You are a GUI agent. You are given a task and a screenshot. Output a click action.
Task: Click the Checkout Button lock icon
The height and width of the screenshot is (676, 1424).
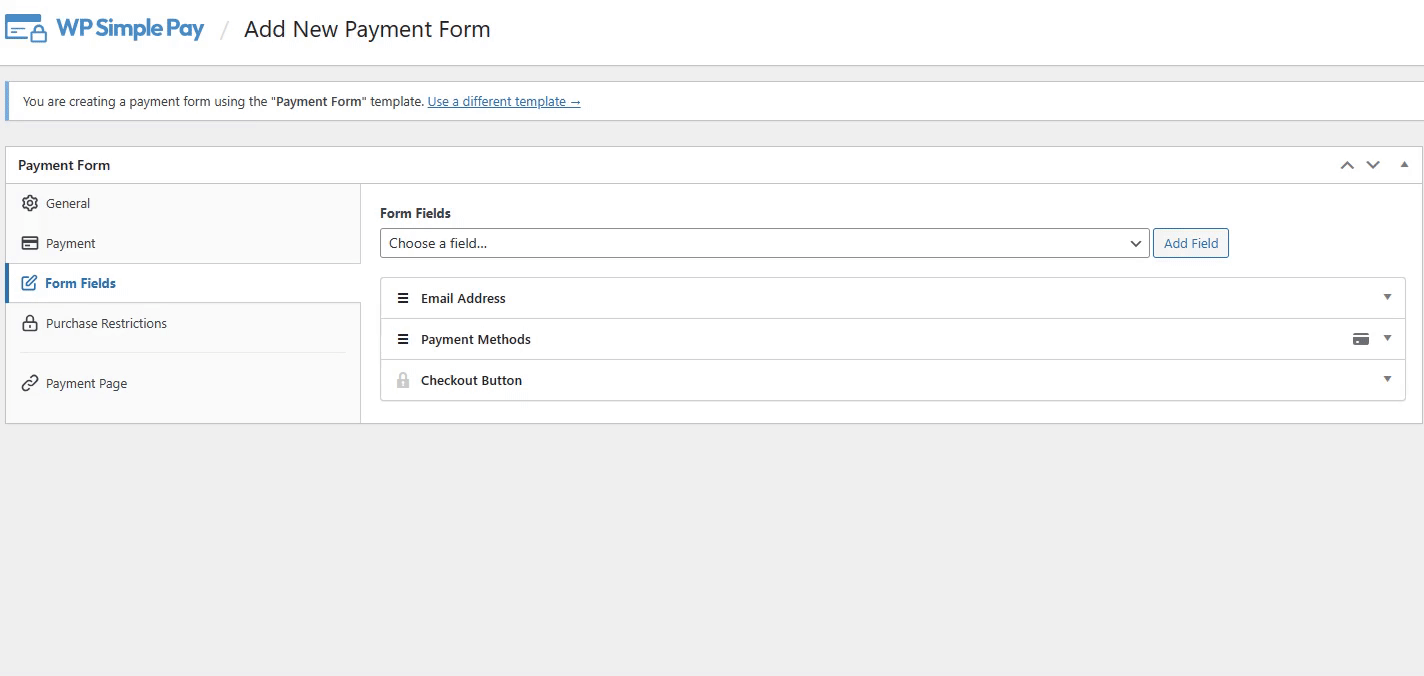click(x=403, y=380)
